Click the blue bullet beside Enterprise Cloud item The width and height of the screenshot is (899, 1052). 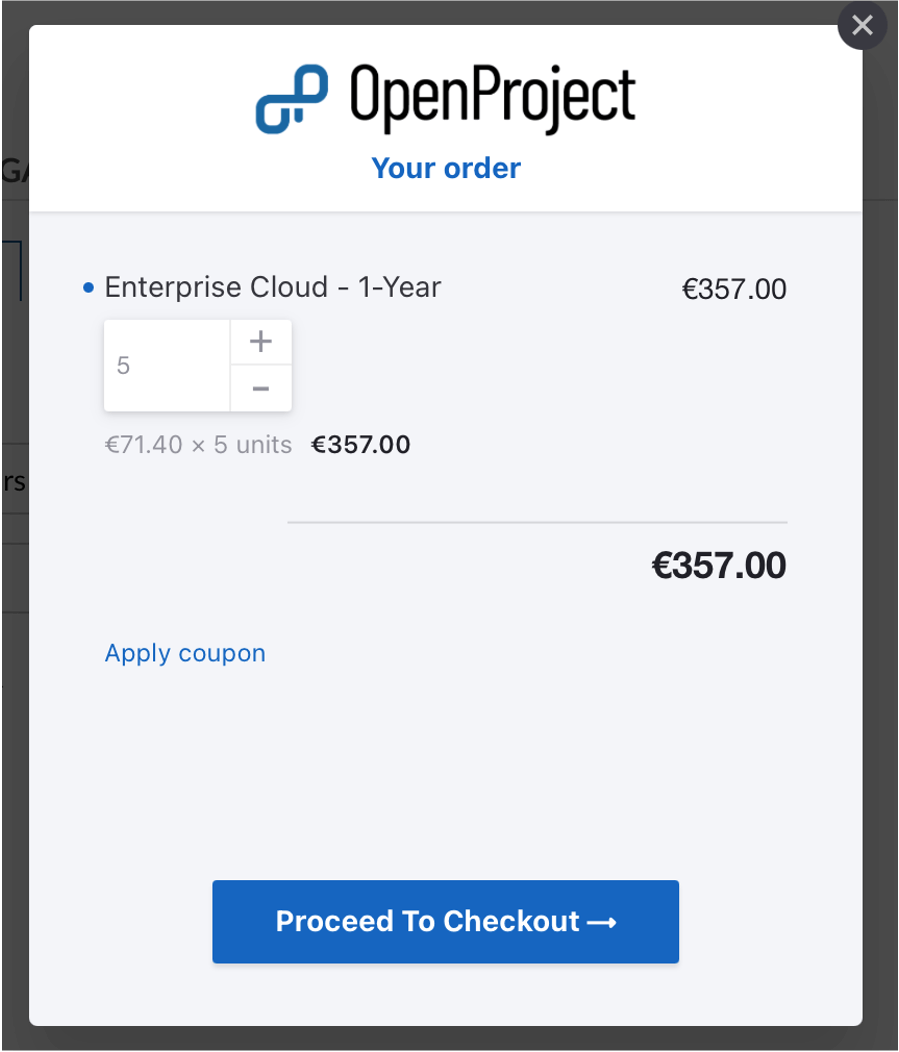click(88, 287)
